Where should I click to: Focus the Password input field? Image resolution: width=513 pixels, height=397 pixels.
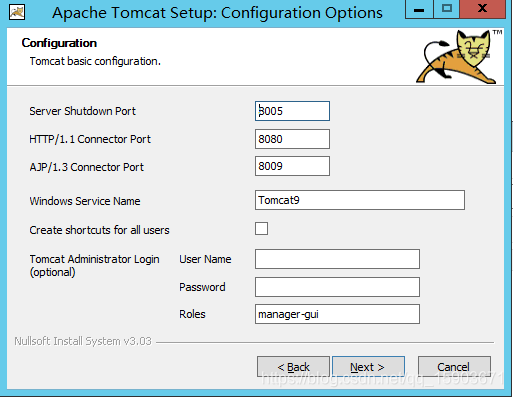pyautogui.click(x=337, y=287)
